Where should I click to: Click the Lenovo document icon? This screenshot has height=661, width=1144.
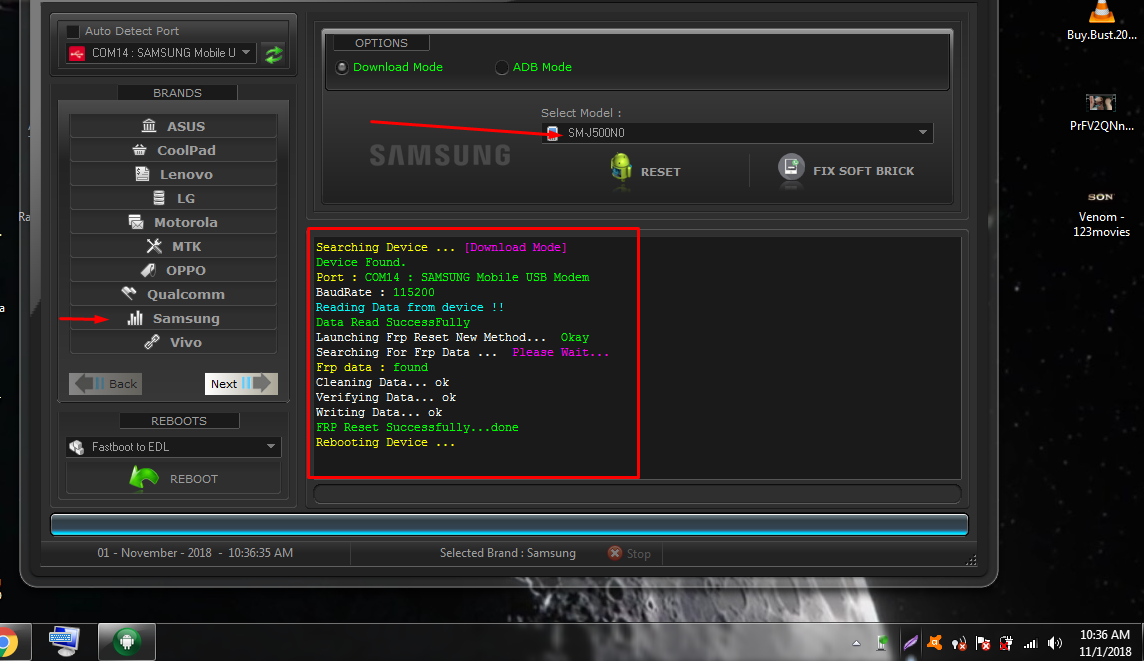coord(142,174)
